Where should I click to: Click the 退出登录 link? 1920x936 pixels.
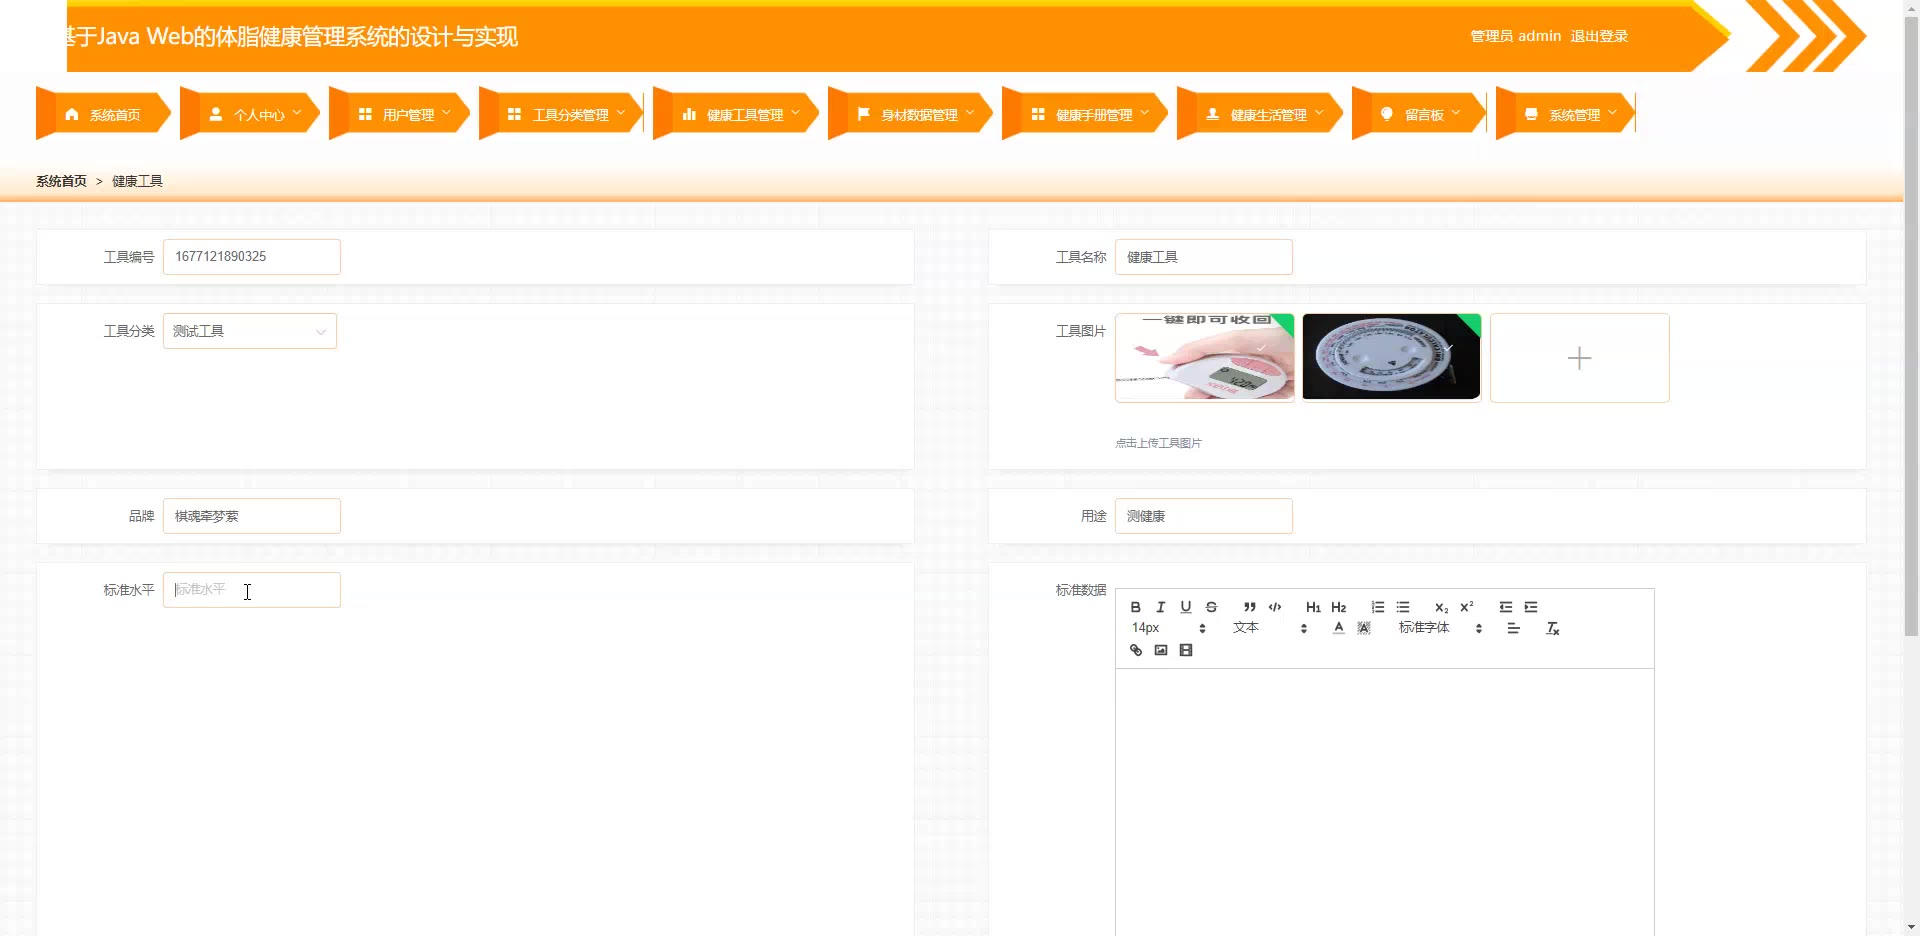tap(1599, 36)
